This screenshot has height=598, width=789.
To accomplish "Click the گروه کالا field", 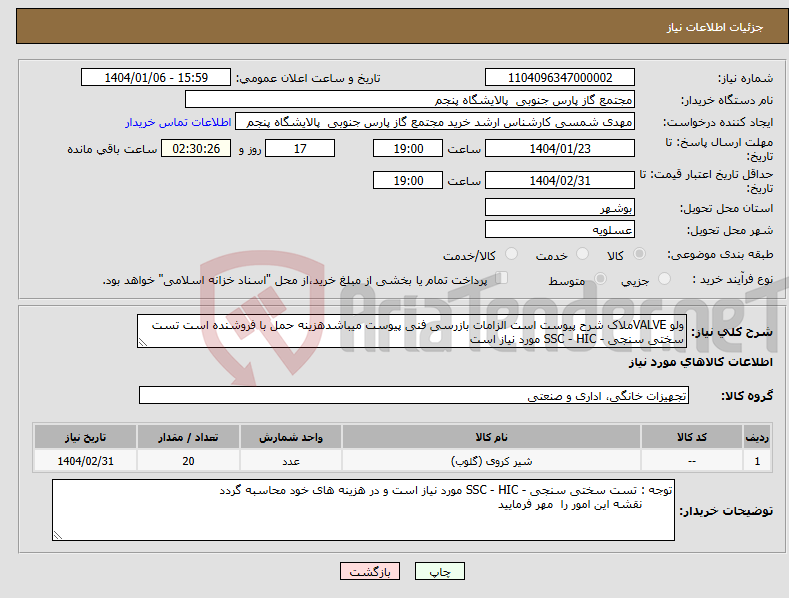I will [x=414, y=395].
